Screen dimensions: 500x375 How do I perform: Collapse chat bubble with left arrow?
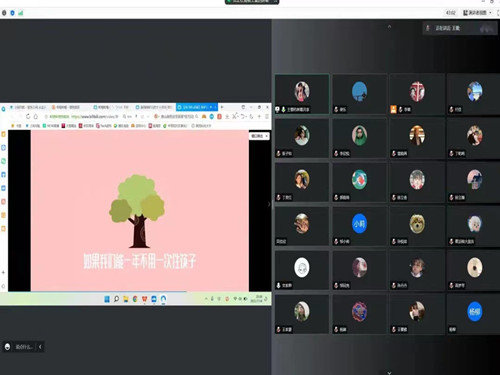point(40,347)
